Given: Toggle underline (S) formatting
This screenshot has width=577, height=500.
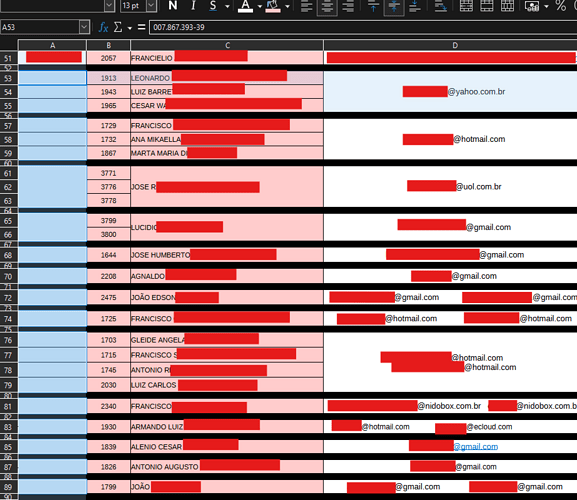Looking at the screenshot, I should click(213, 6).
